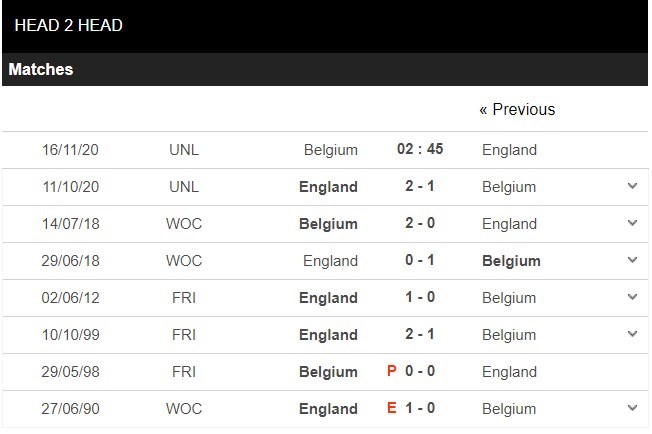The image size is (652, 434).
Task: Click the red P penalty indicator
Action: point(392,372)
